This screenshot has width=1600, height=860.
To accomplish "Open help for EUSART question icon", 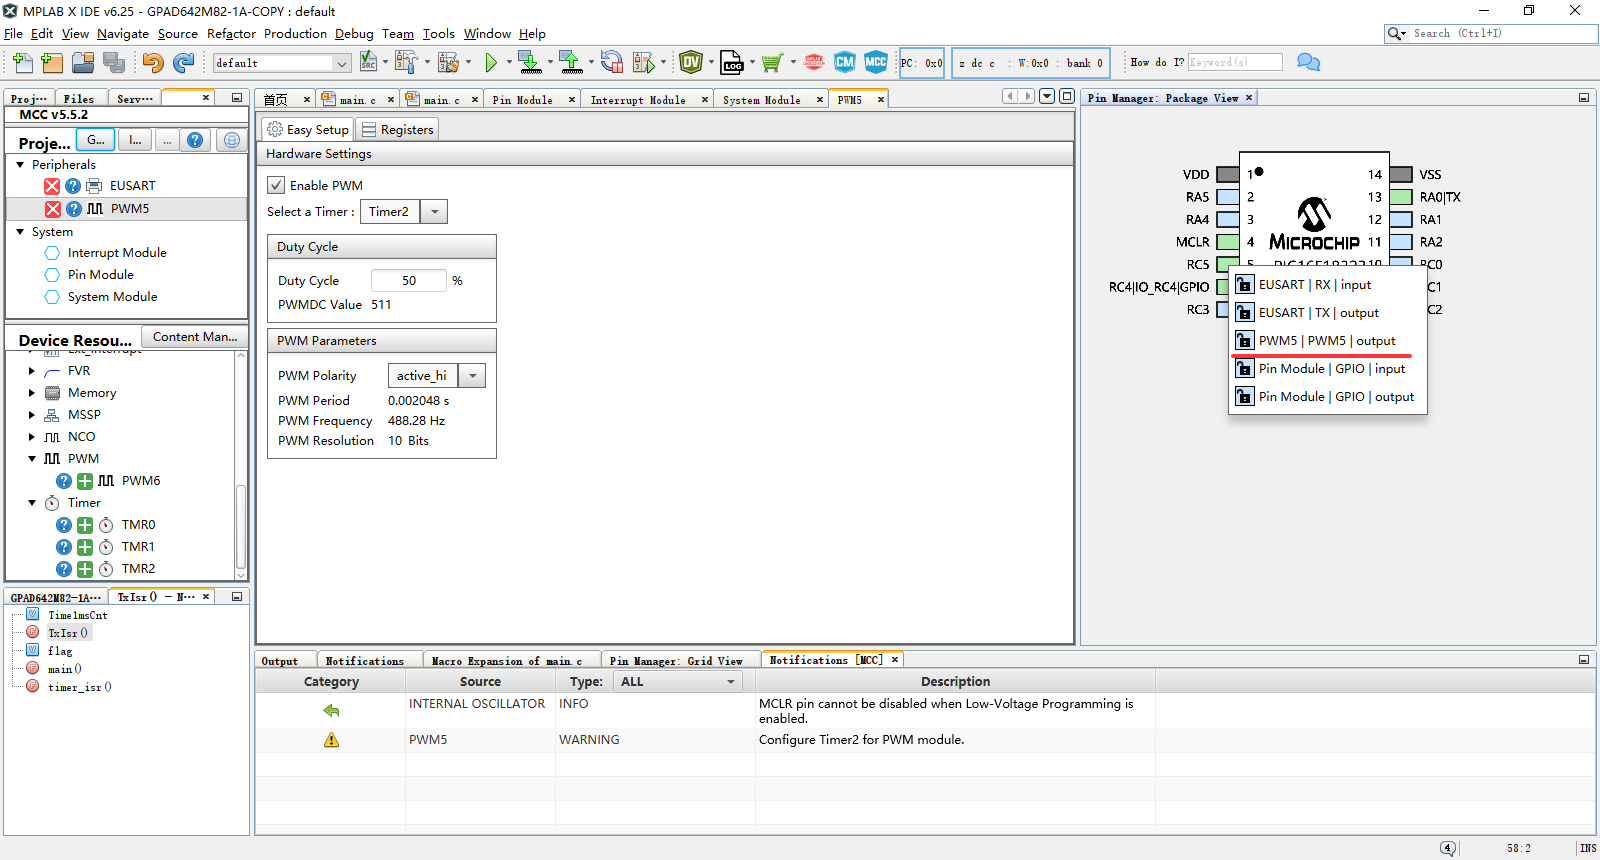I will point(73,186).
